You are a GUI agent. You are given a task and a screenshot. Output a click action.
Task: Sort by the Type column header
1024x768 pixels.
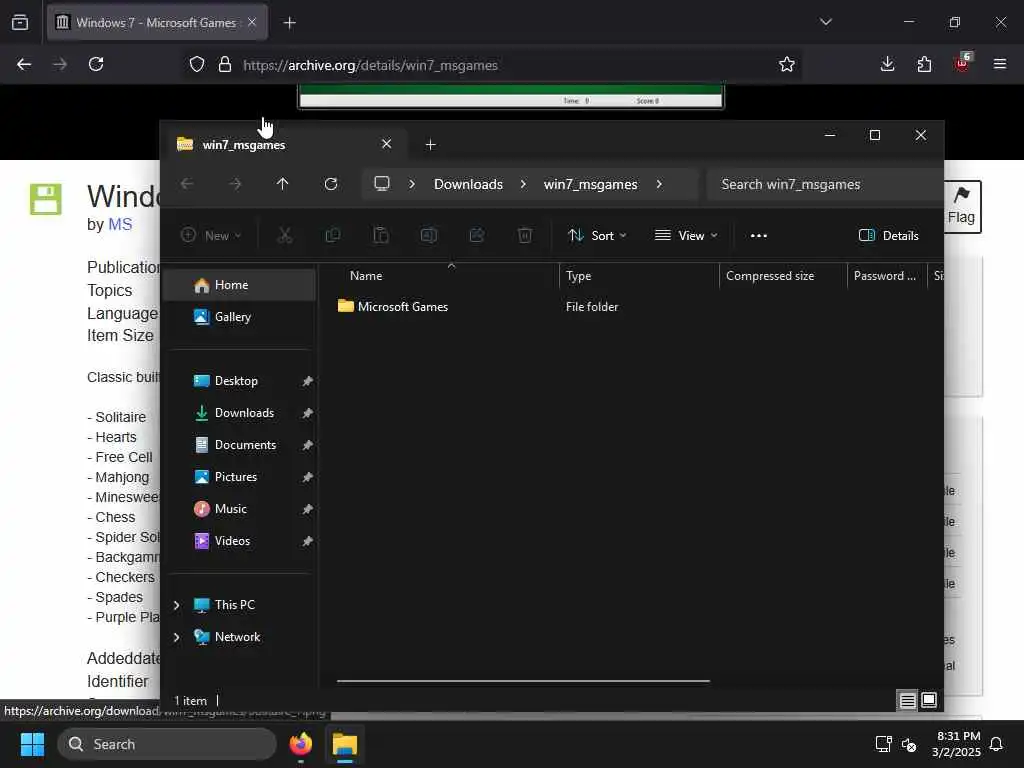[639, 276]
